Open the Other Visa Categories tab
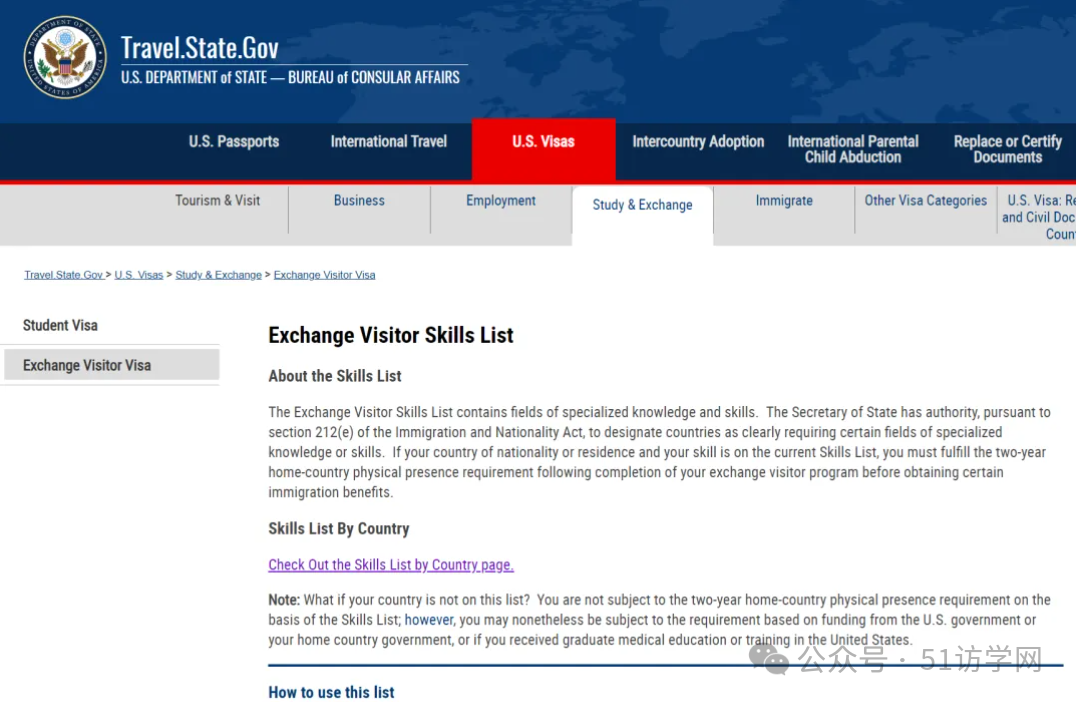This screenshot has width=1076, height=702. (926, 200)
